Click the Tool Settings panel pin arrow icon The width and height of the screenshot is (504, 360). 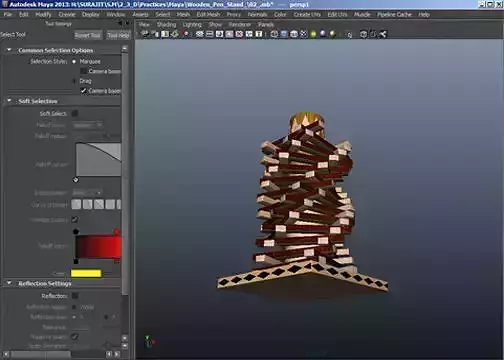click(x=120, y=23)
